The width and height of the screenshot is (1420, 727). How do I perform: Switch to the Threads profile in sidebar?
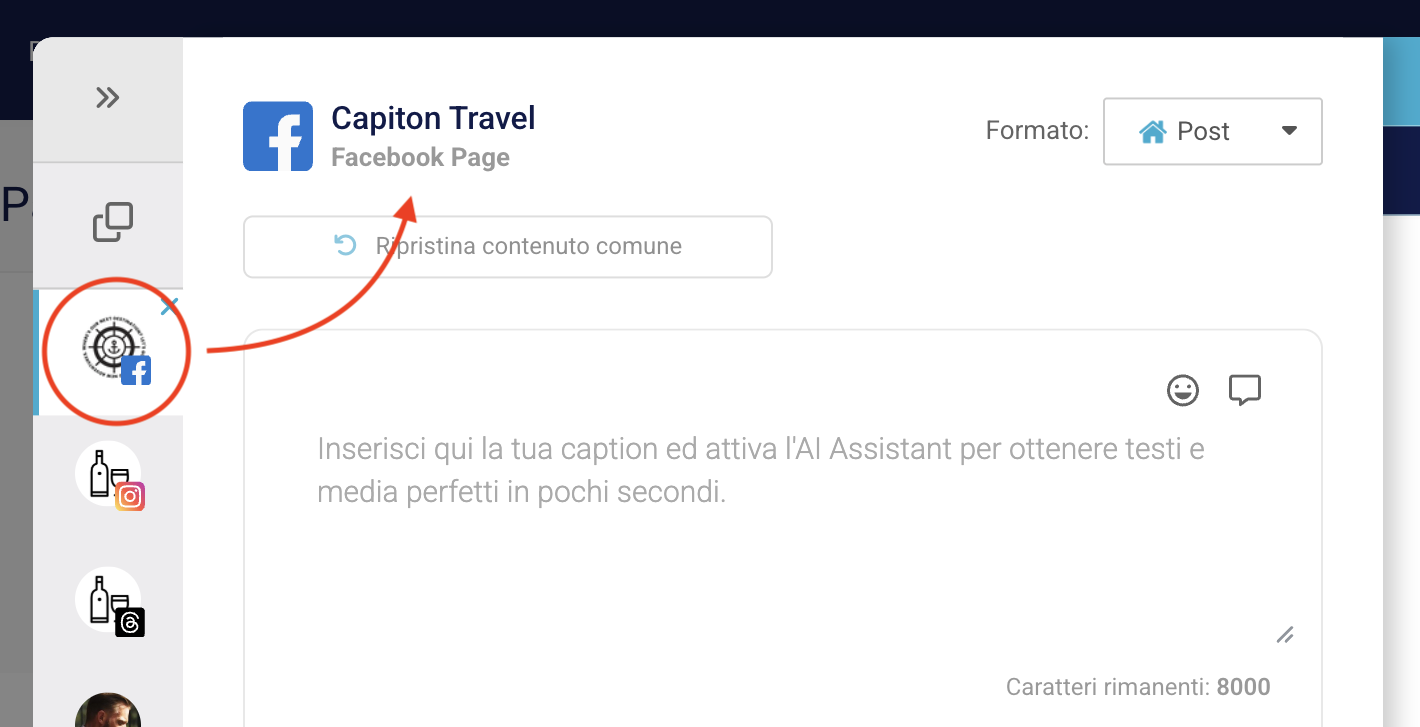(x=108, y=601)
